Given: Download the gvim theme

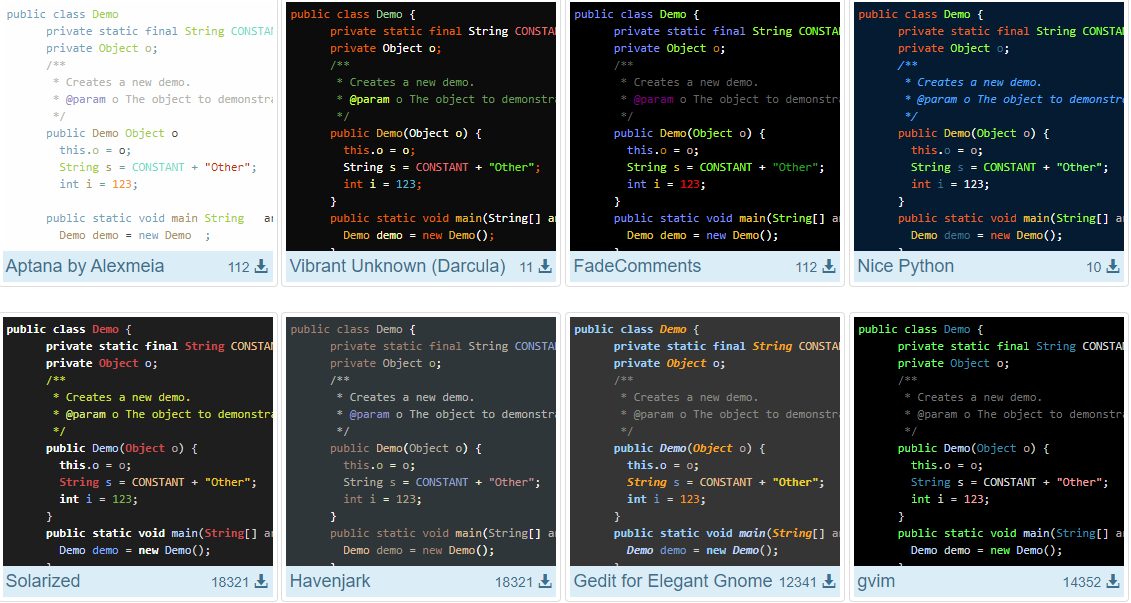Looking at the screenshot, I should point(1113,581).
